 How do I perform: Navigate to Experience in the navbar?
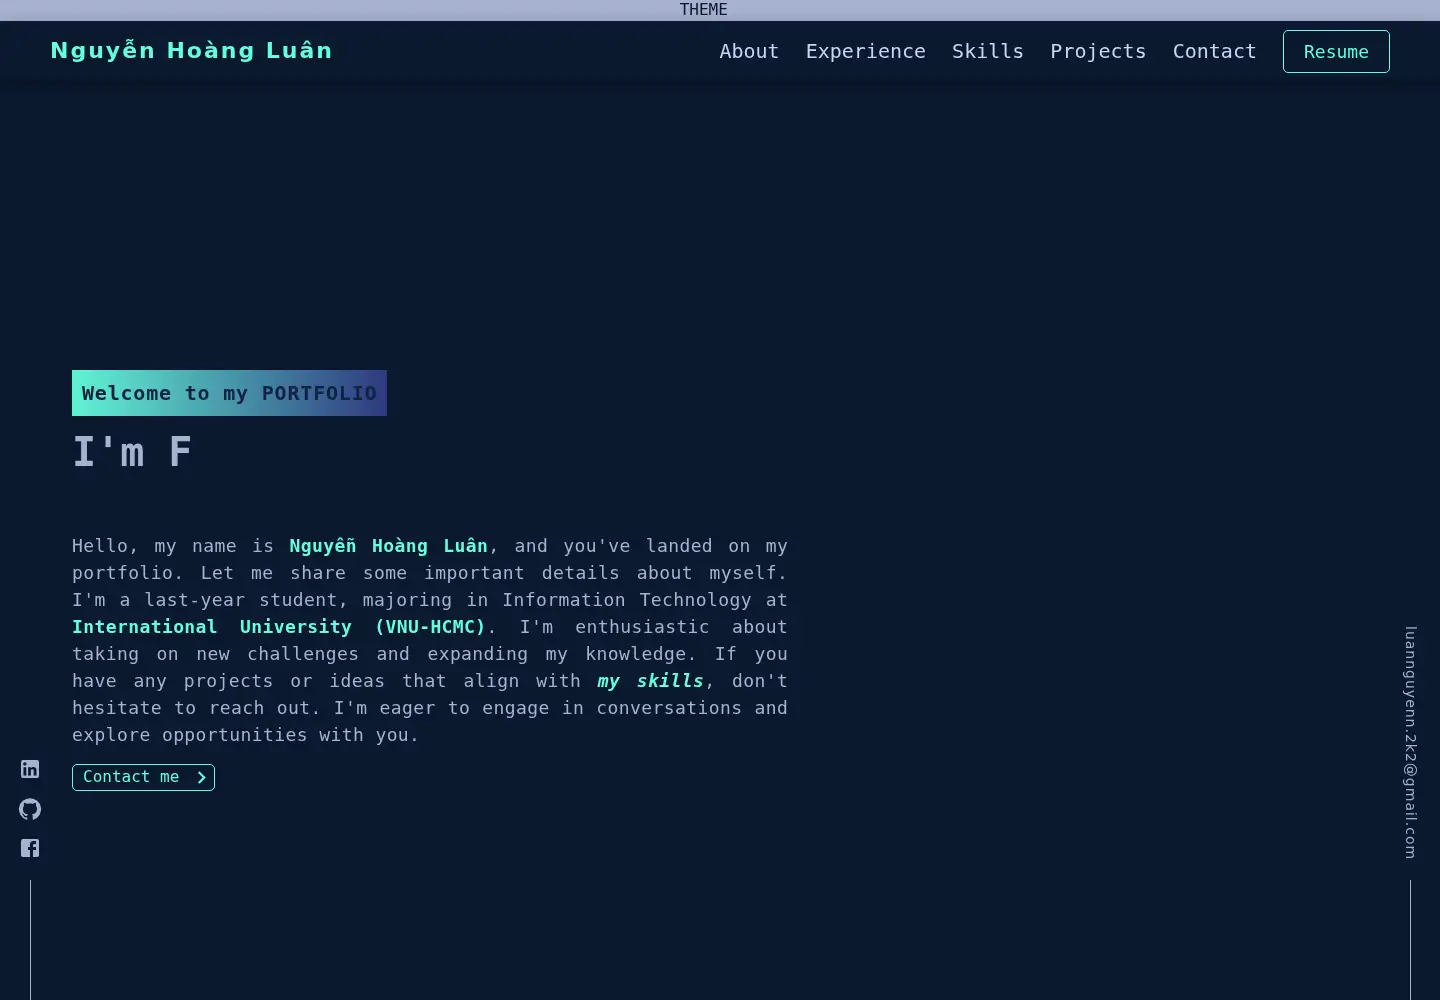click(x=866, y=51)
